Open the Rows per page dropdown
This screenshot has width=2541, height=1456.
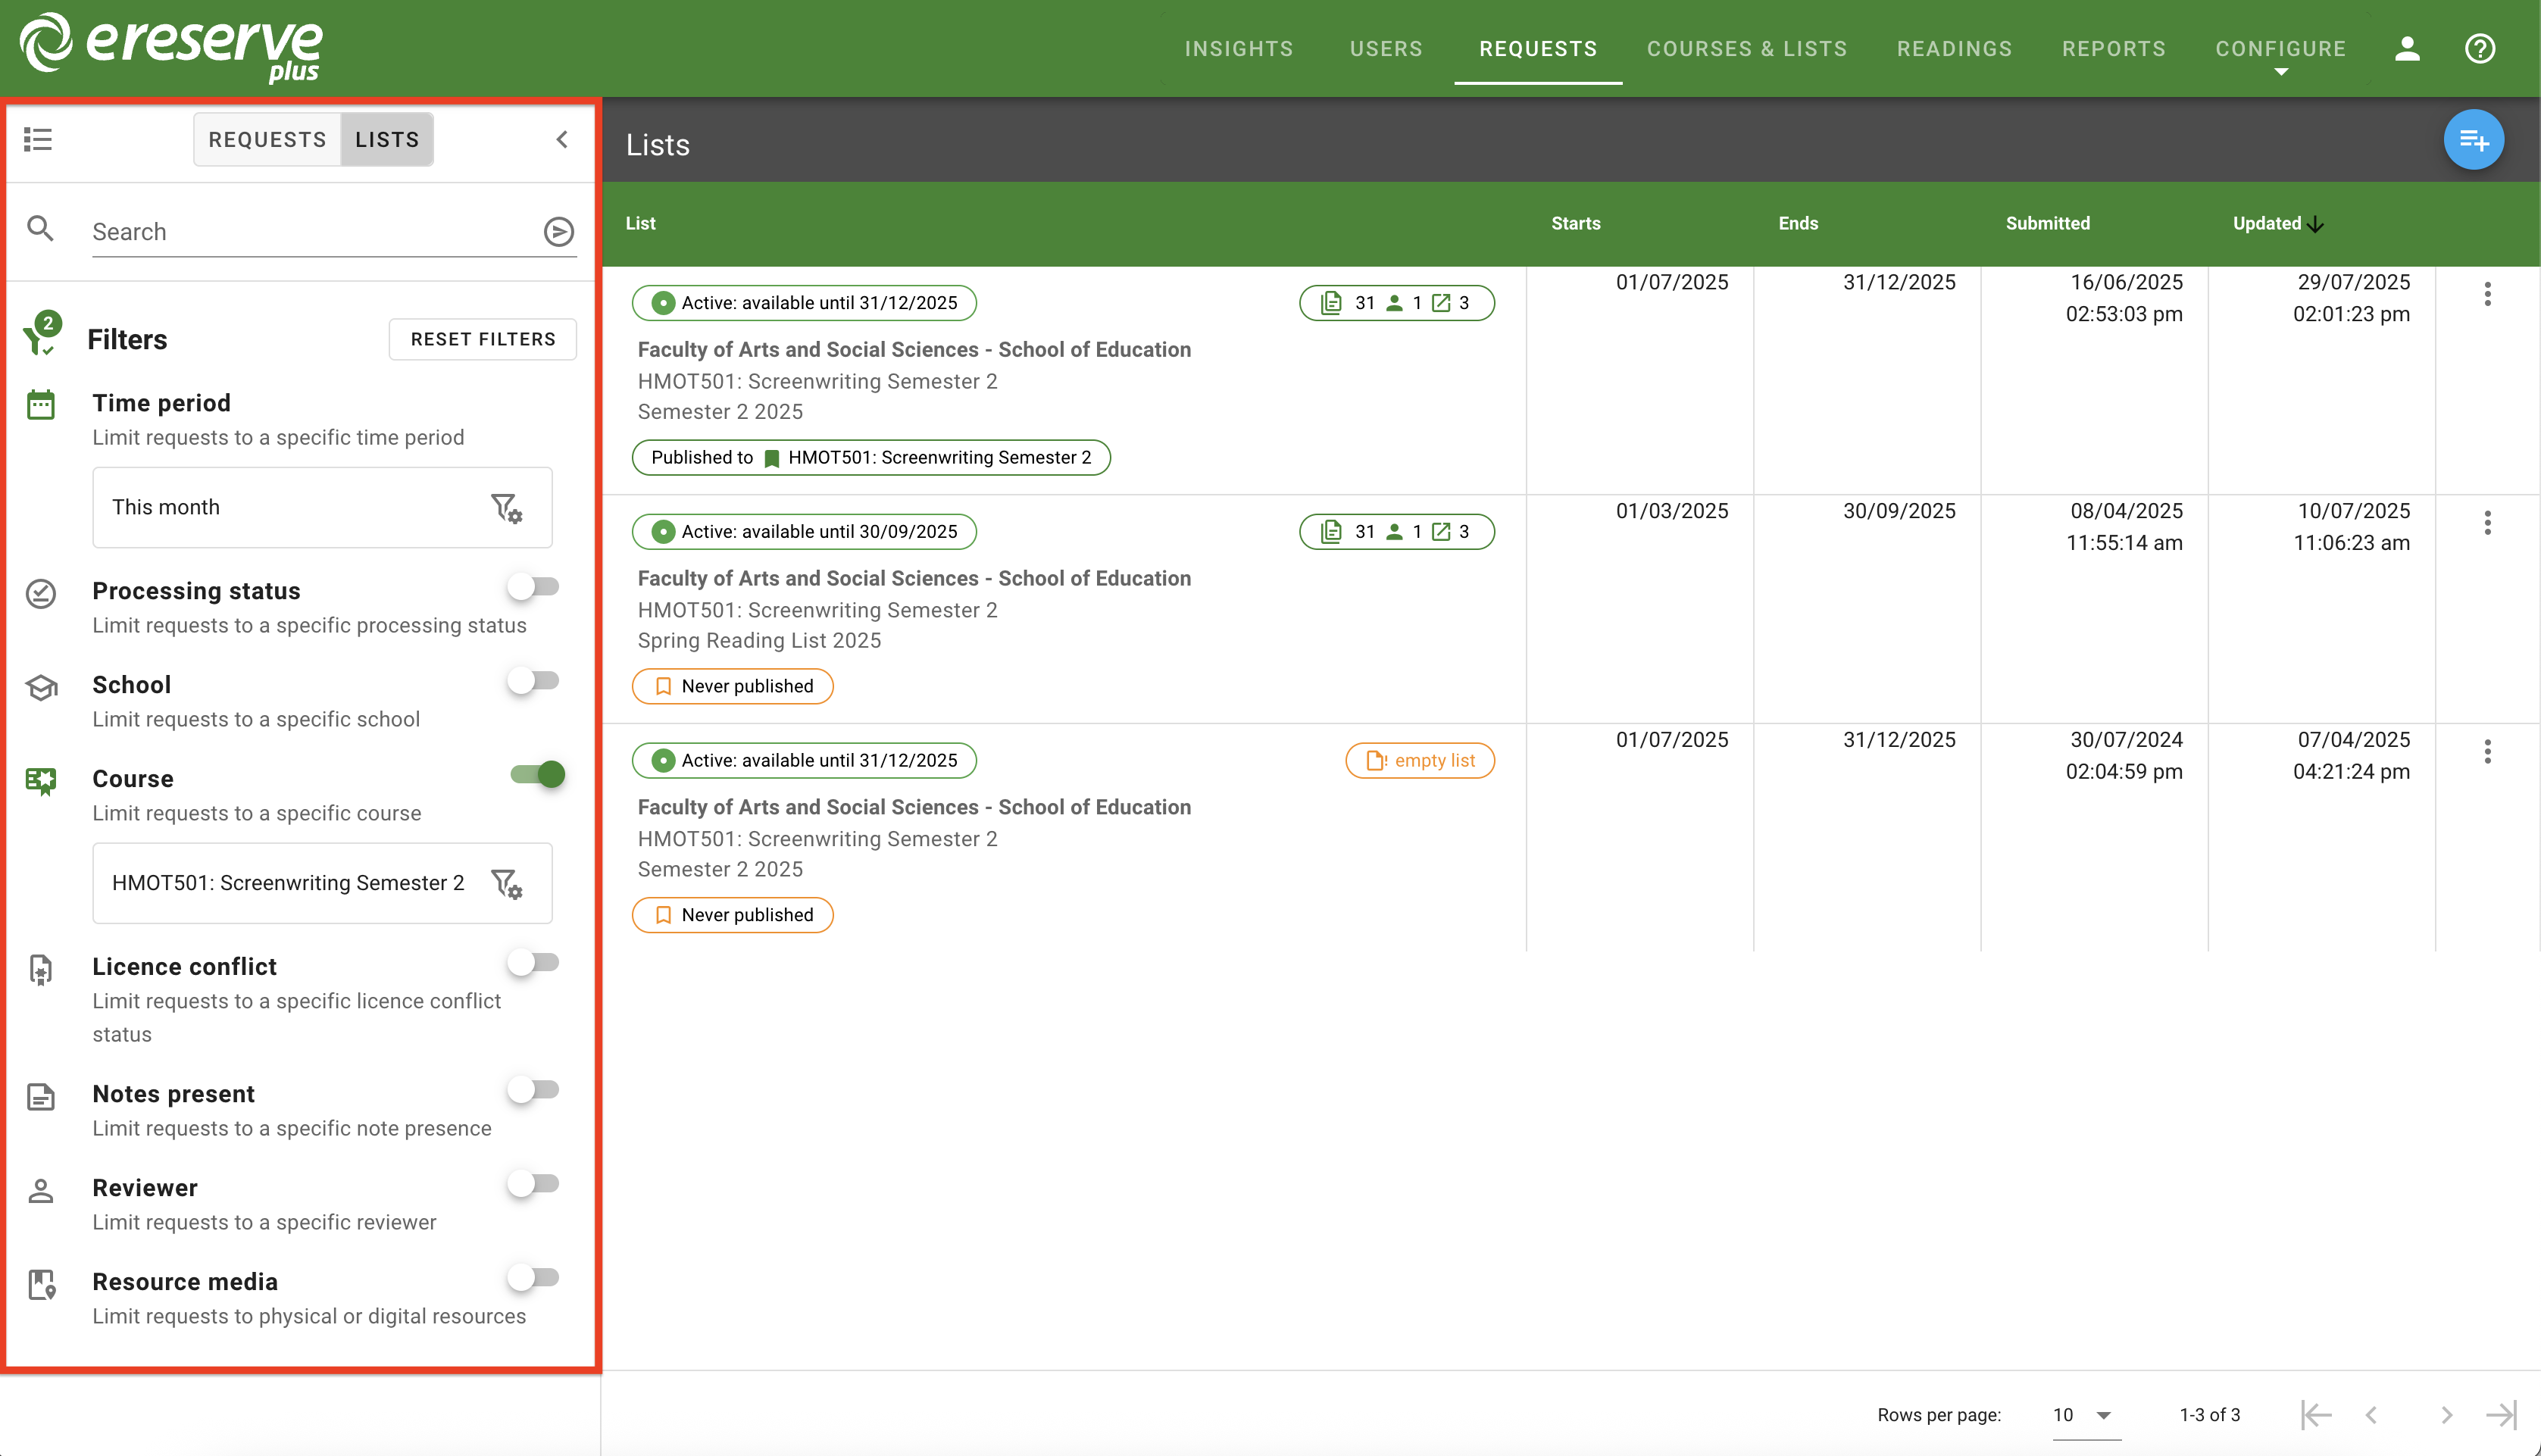[x=2082, y=1414]
